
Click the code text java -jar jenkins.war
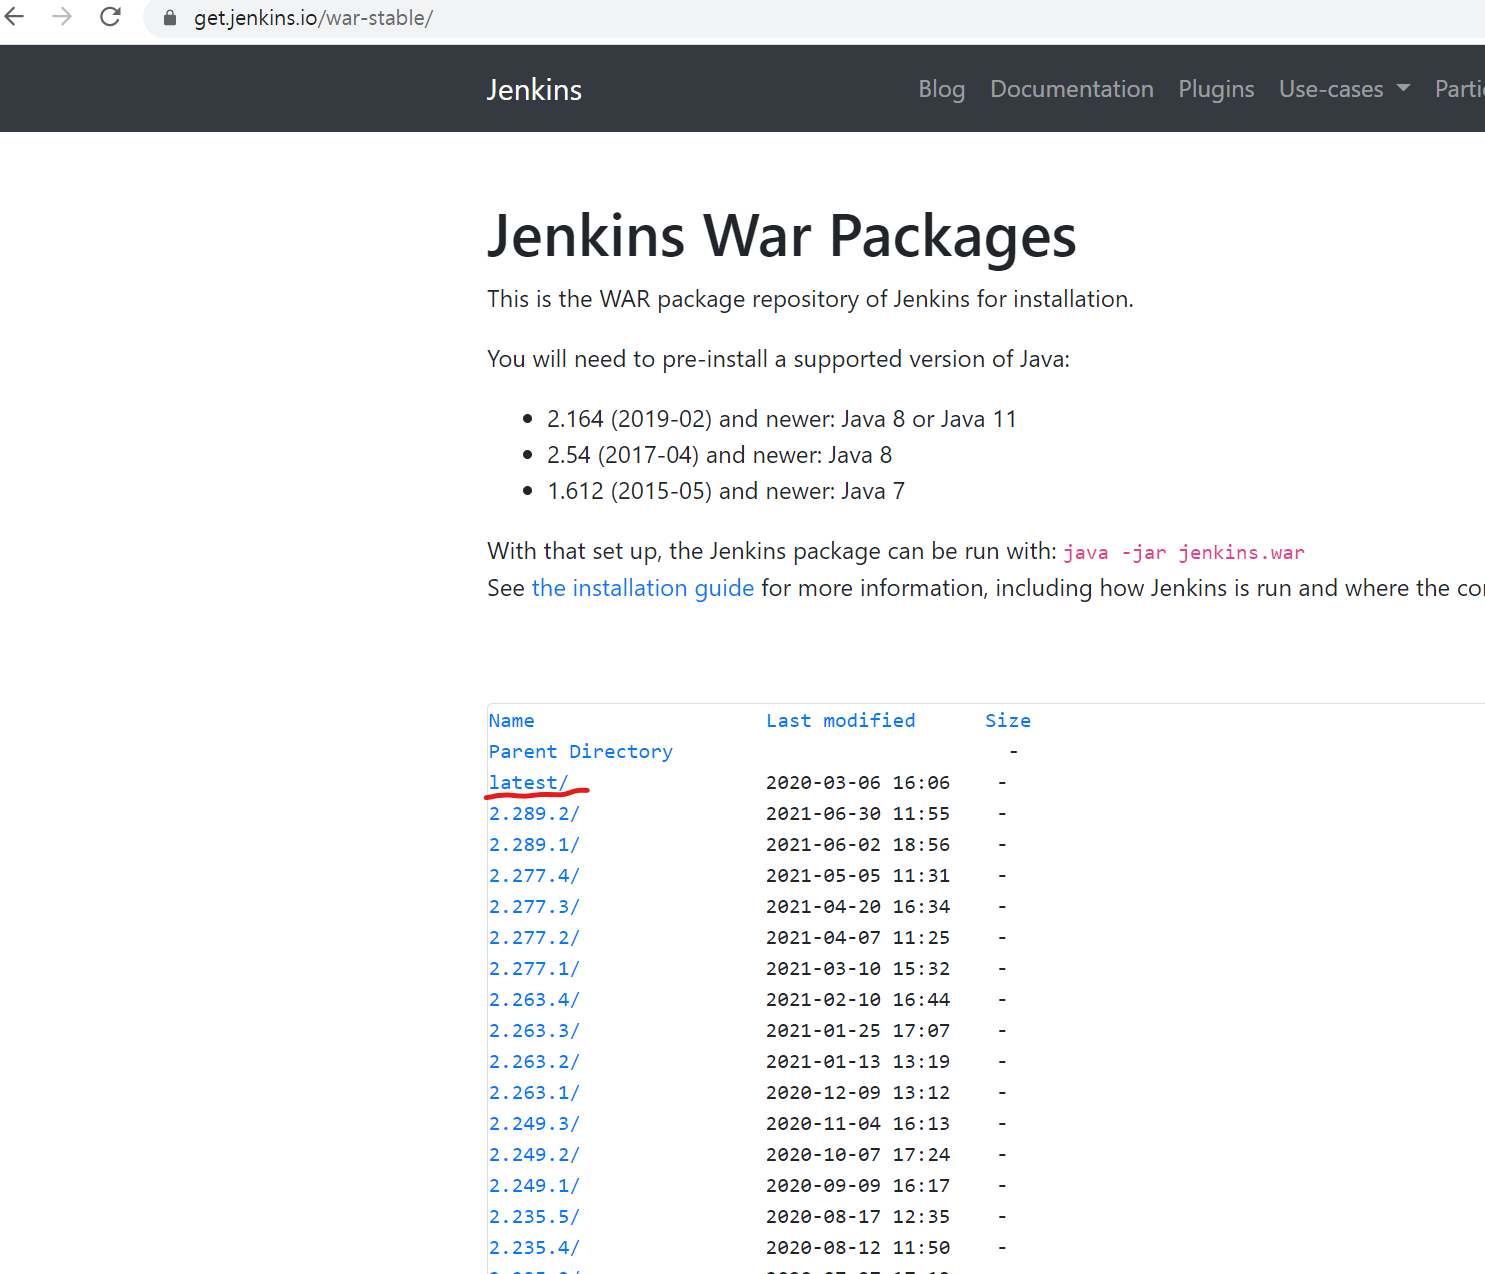(1184, 553)
